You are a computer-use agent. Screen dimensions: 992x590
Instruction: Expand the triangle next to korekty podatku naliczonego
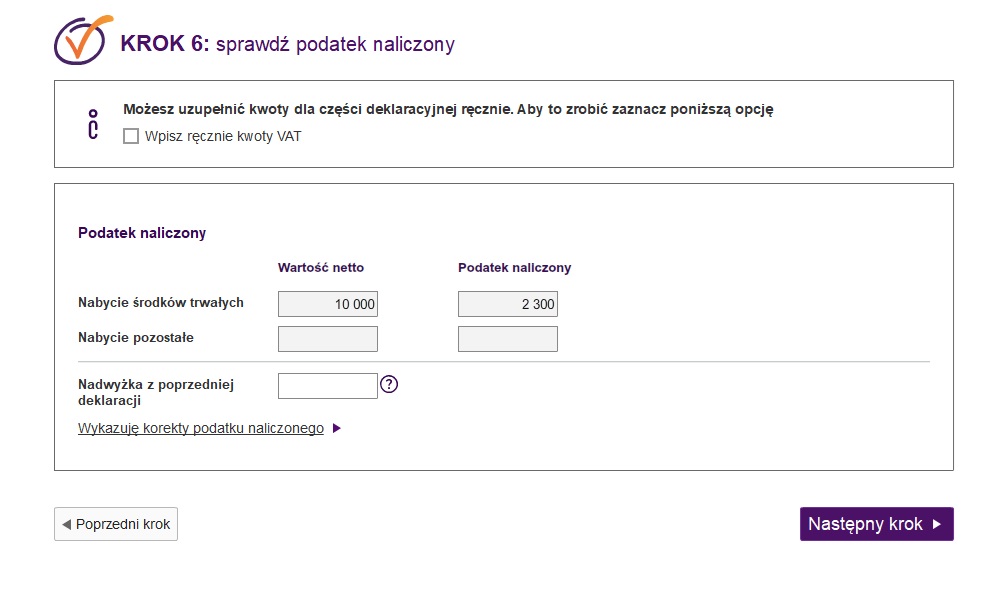[337, 428]
